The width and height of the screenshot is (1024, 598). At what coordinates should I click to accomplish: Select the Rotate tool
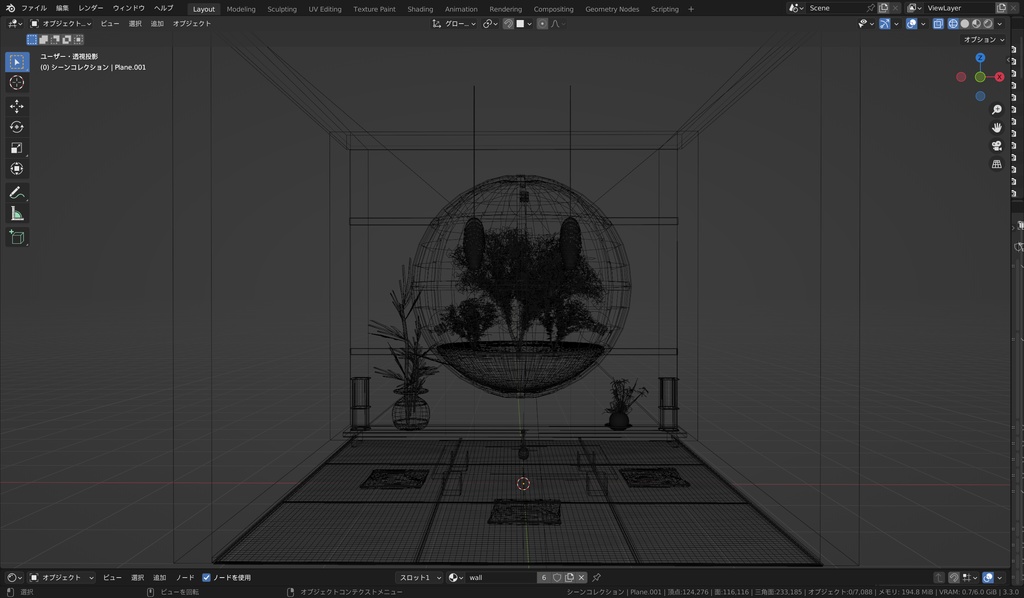17,127
